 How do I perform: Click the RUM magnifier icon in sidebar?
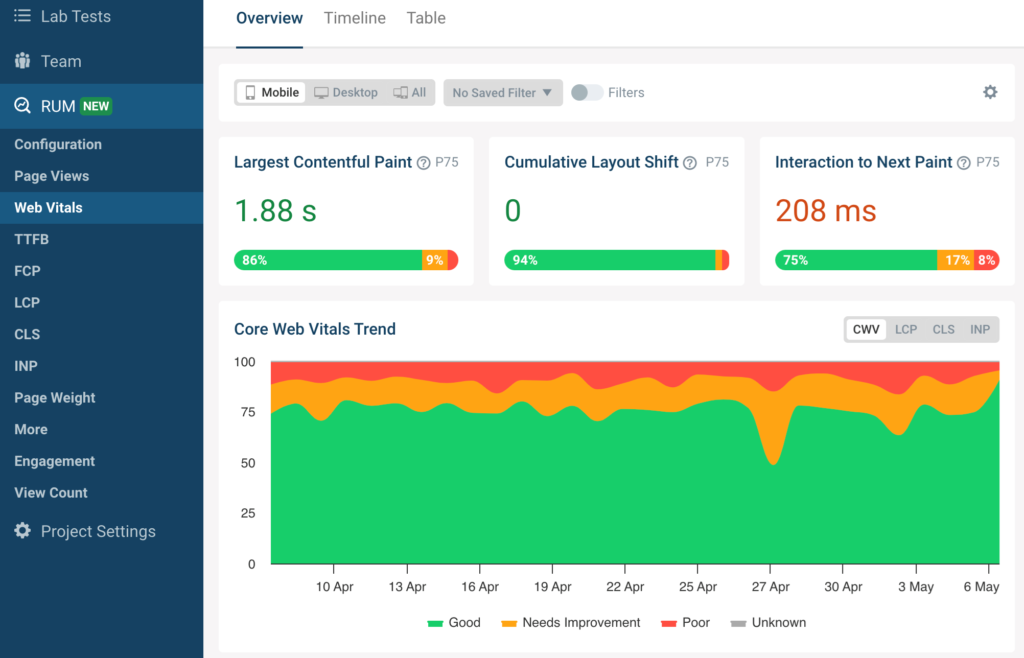22,107
